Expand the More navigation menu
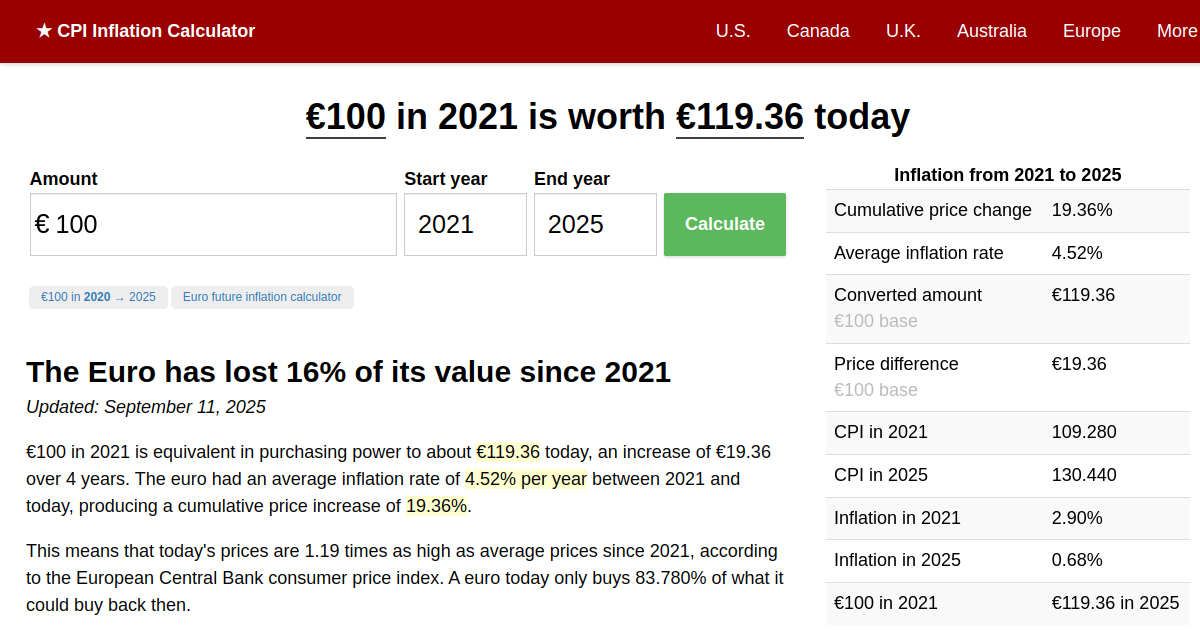 pyautogui.click(x=1178, y=31)
